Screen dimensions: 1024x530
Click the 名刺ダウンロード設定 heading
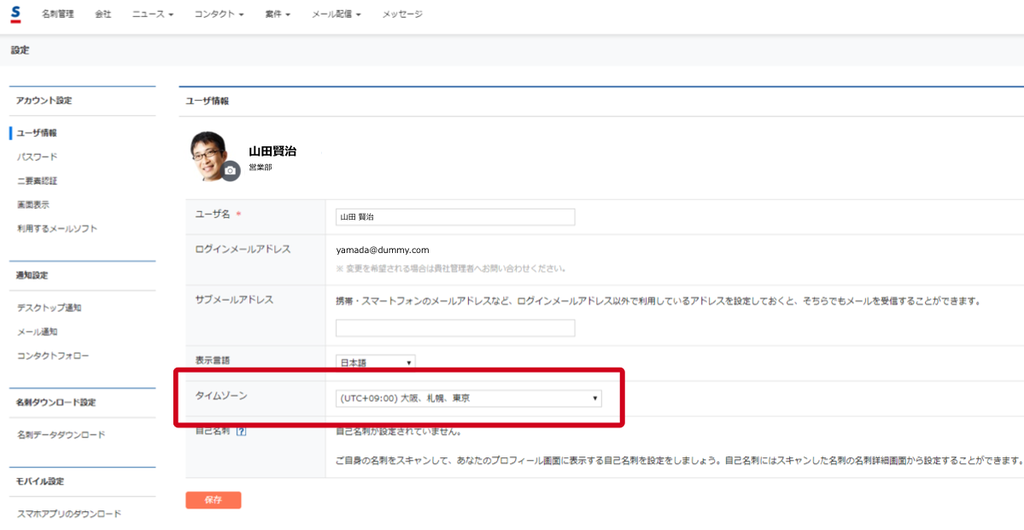click(x=56, y=403)
